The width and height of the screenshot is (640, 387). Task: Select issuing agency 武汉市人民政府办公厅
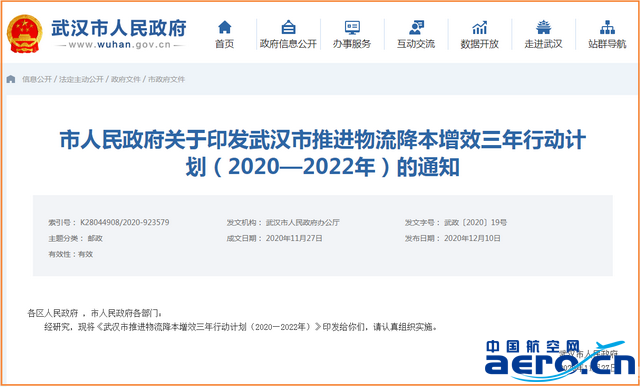[x=302, y=223]
